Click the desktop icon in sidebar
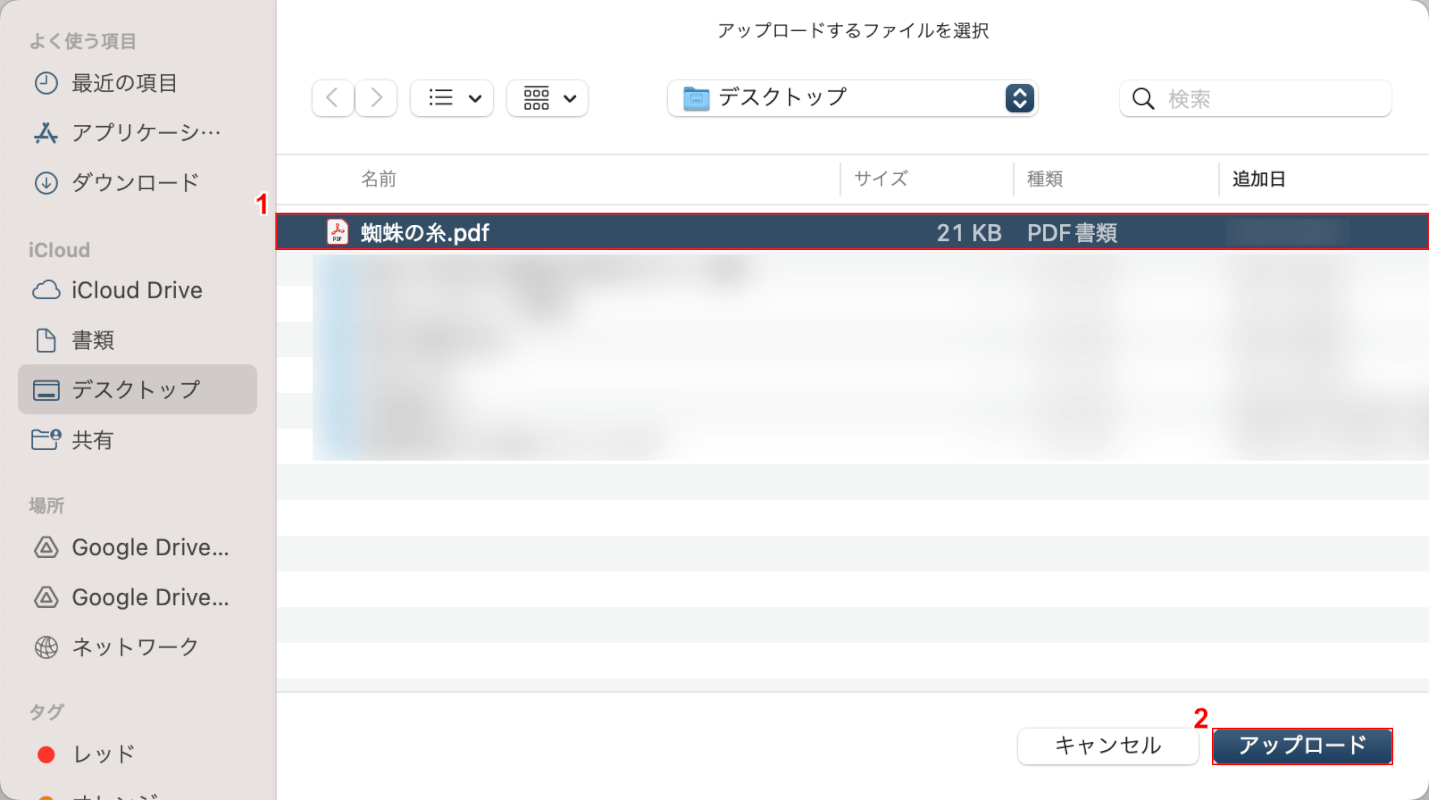This screenshot has height=800, width=1429. pyautogui.click(x=46, y=390)
